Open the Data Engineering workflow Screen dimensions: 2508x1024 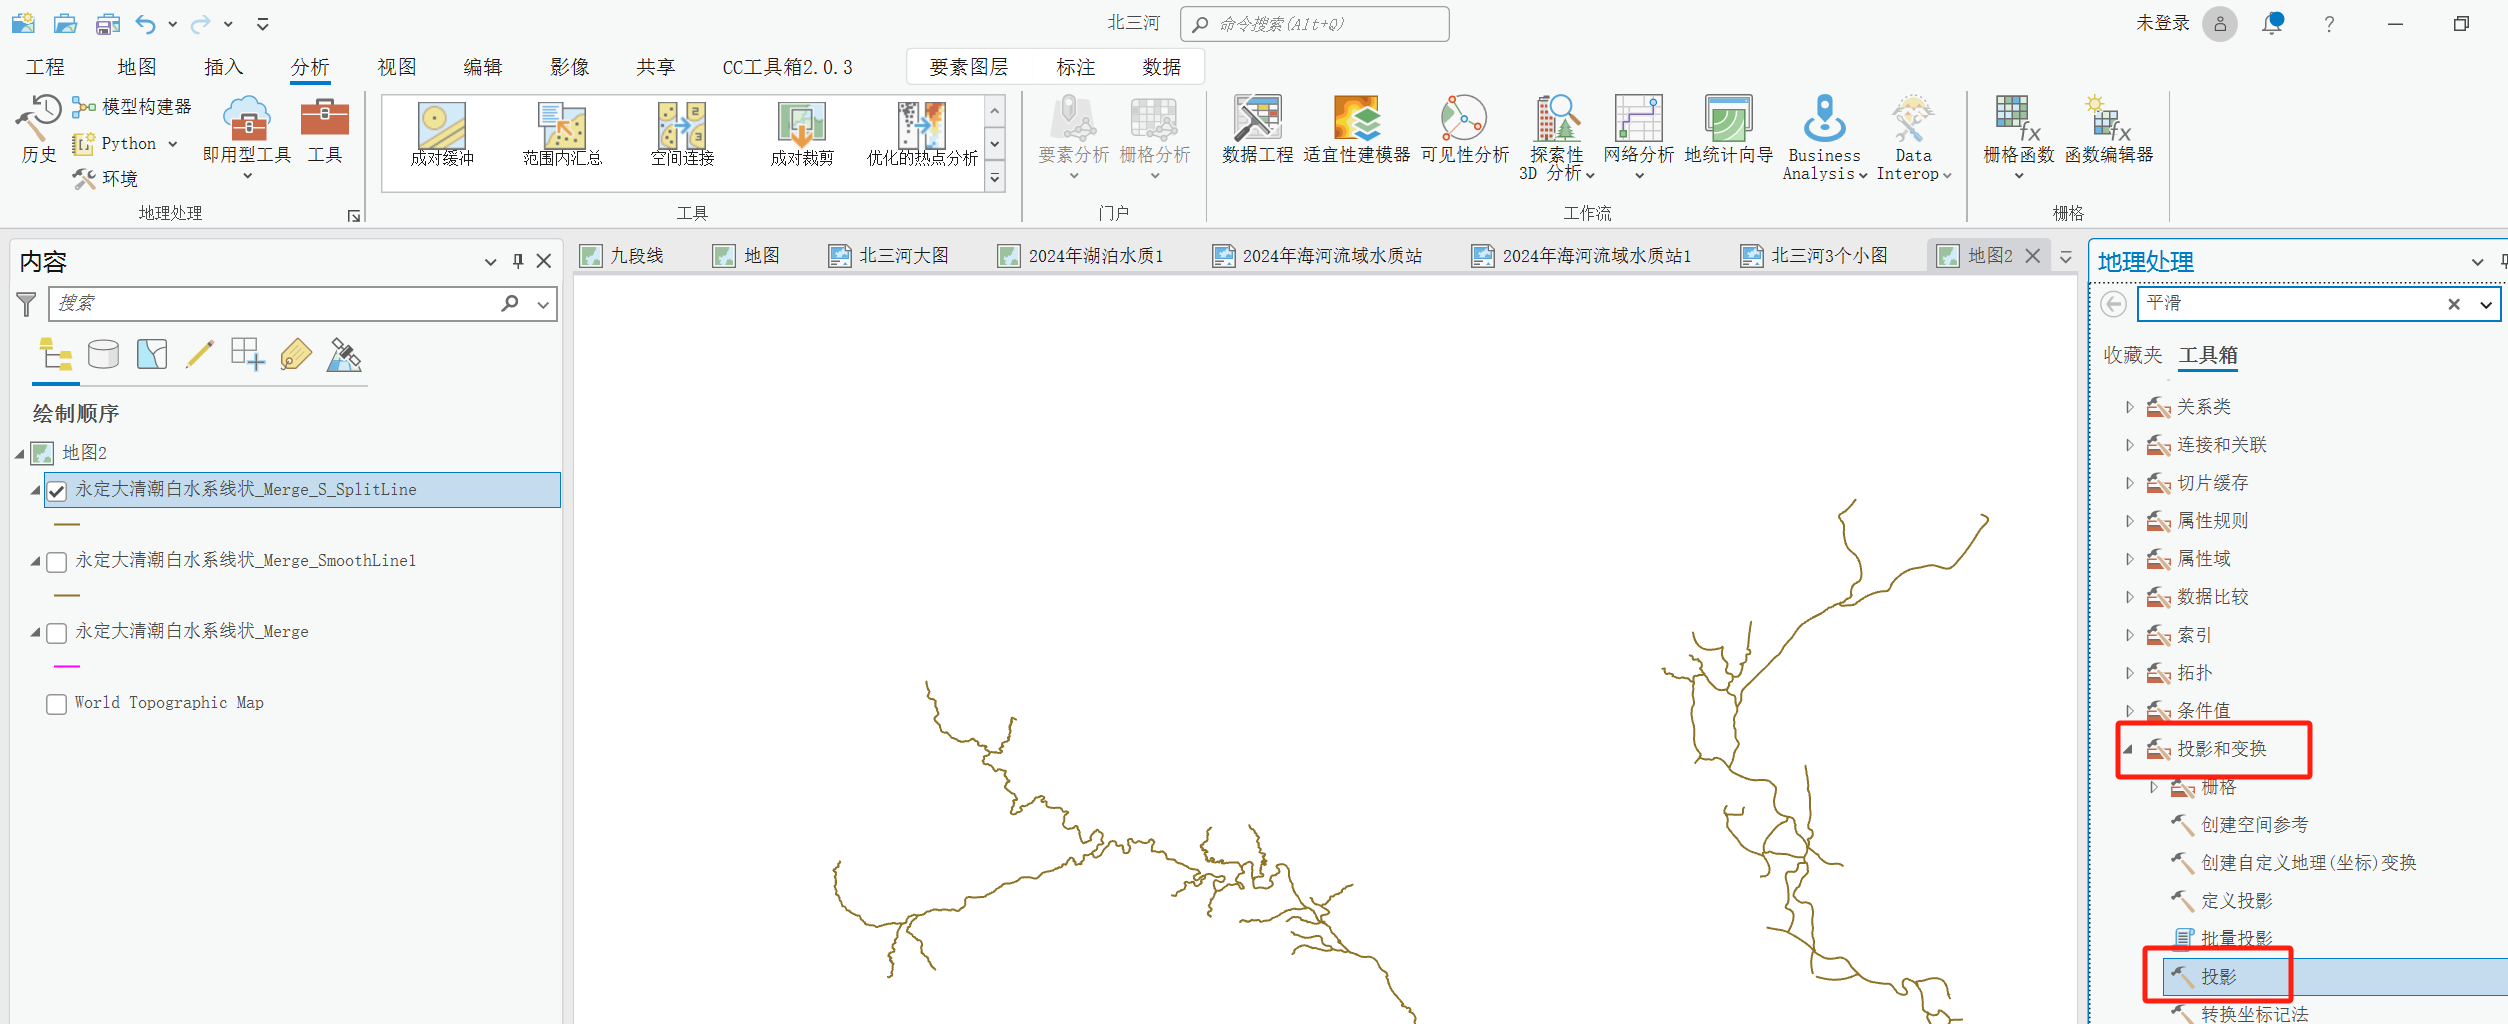pyautogui.click(x=1257, y=130)
